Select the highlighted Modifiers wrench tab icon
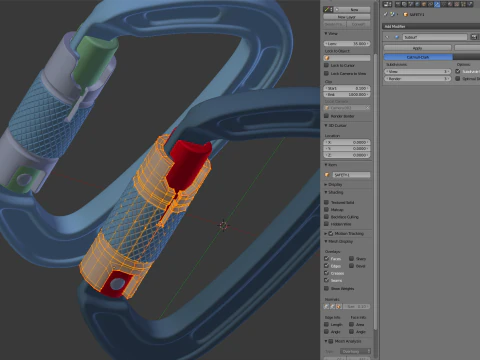Viewport: 480px width, 360px height. click(x=437, y=4)
